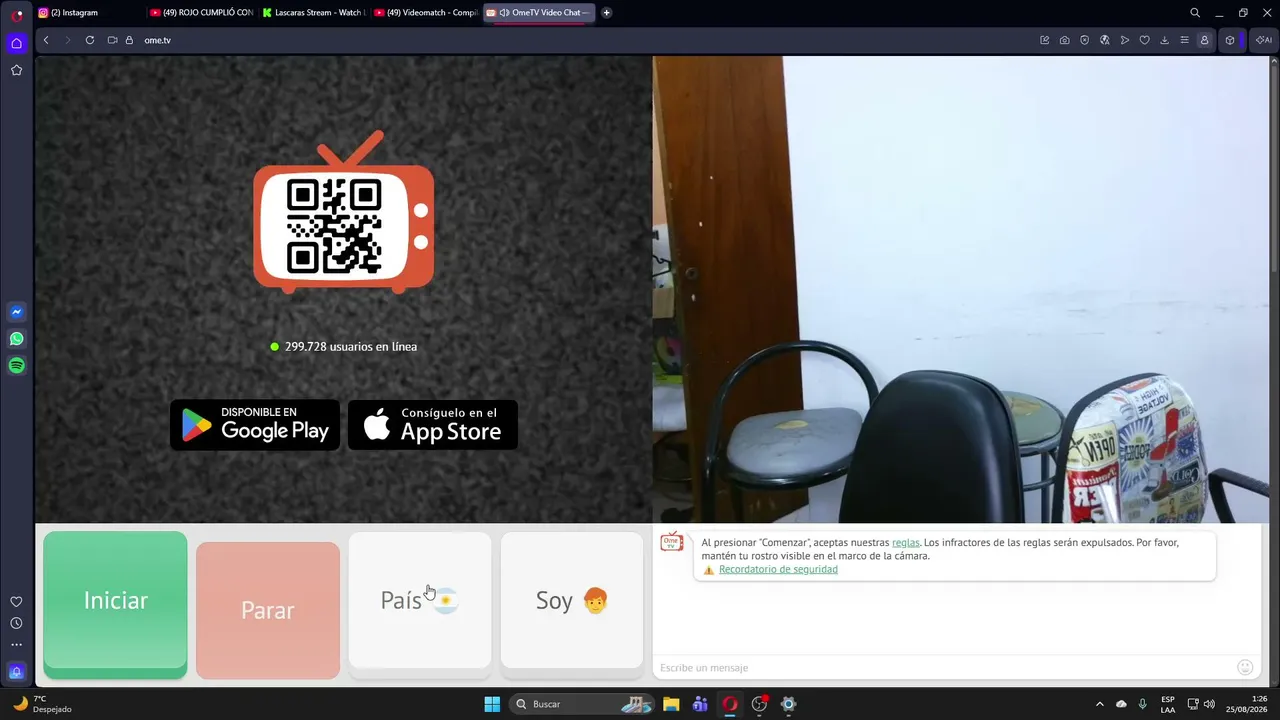The height and width of the screenshot is (720, 1280).
Task: Open sidebar three-dot more options
Action: (16, 645)
